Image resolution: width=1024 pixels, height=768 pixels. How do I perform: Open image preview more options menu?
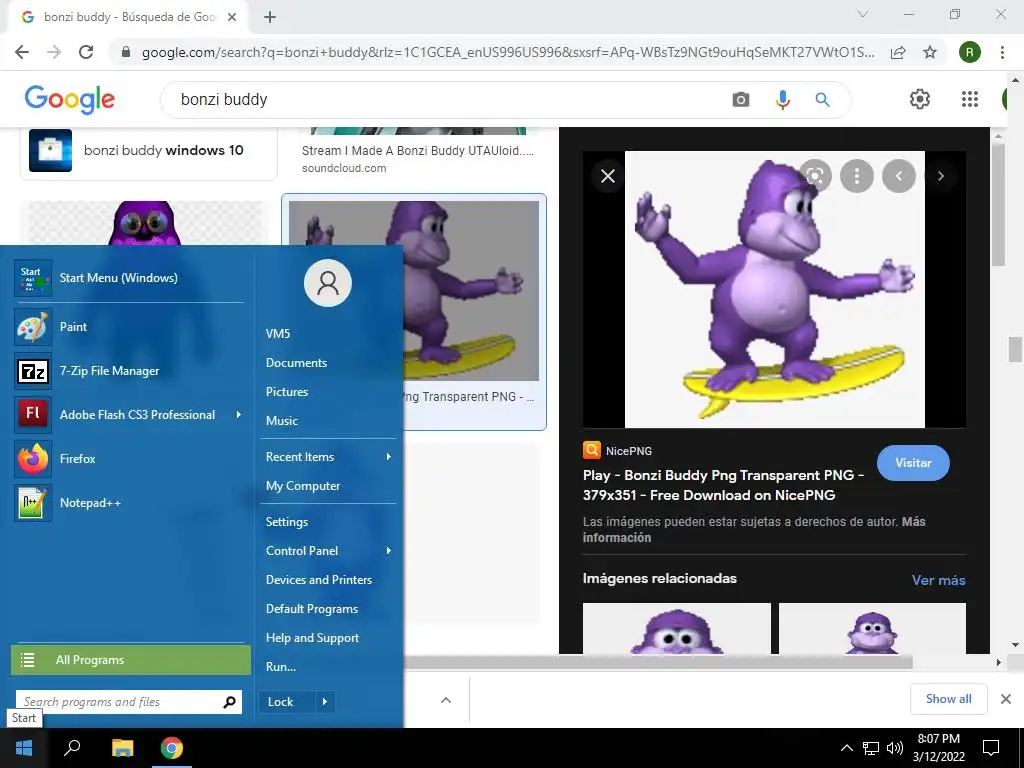[x=856, y=176]
